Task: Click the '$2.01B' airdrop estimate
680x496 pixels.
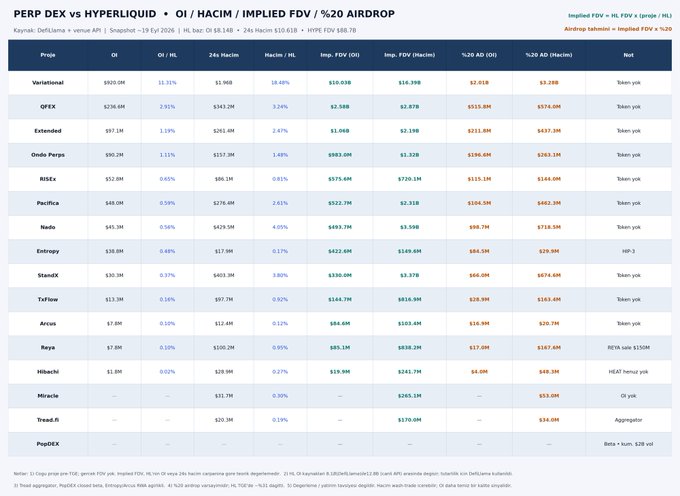Action: 479,83
